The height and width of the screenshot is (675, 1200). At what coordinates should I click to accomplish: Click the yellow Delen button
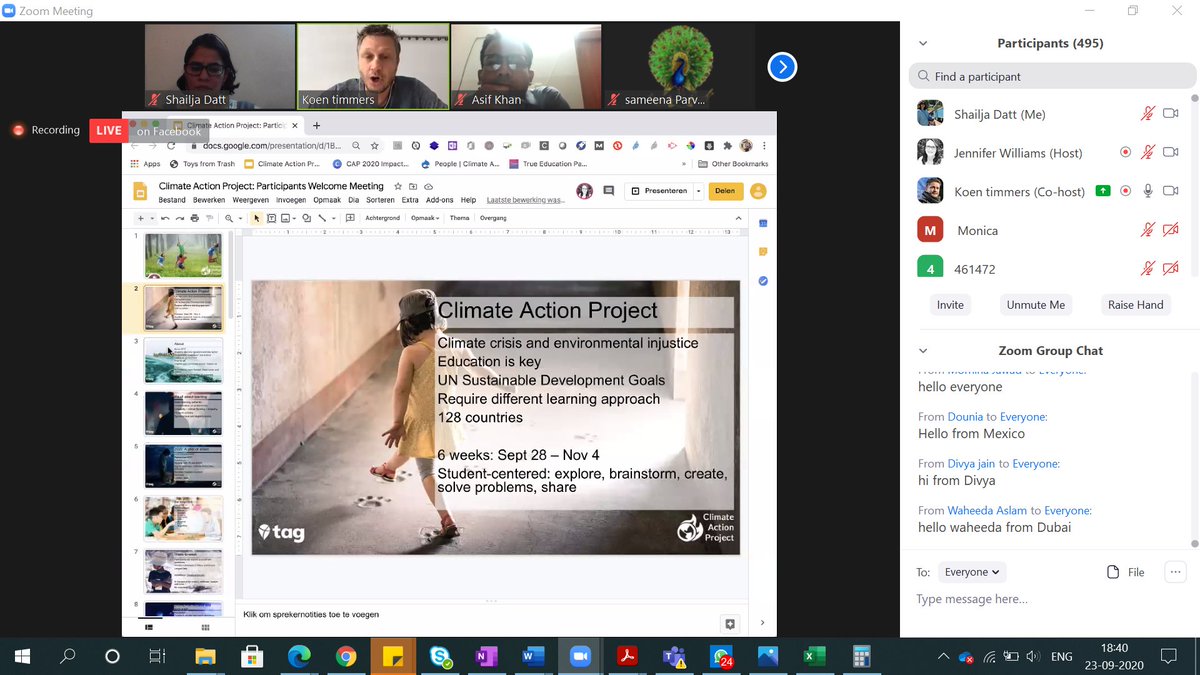point(725,190)
